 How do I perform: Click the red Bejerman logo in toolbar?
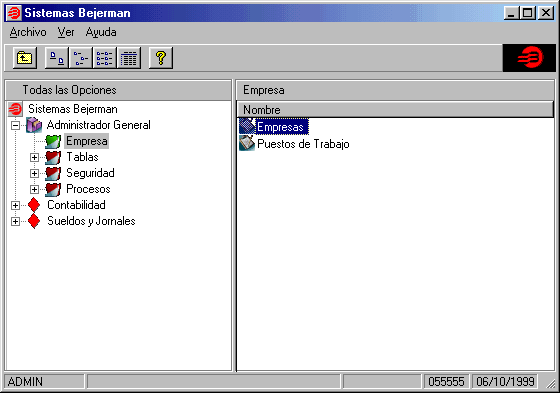[x=529, y=58]
